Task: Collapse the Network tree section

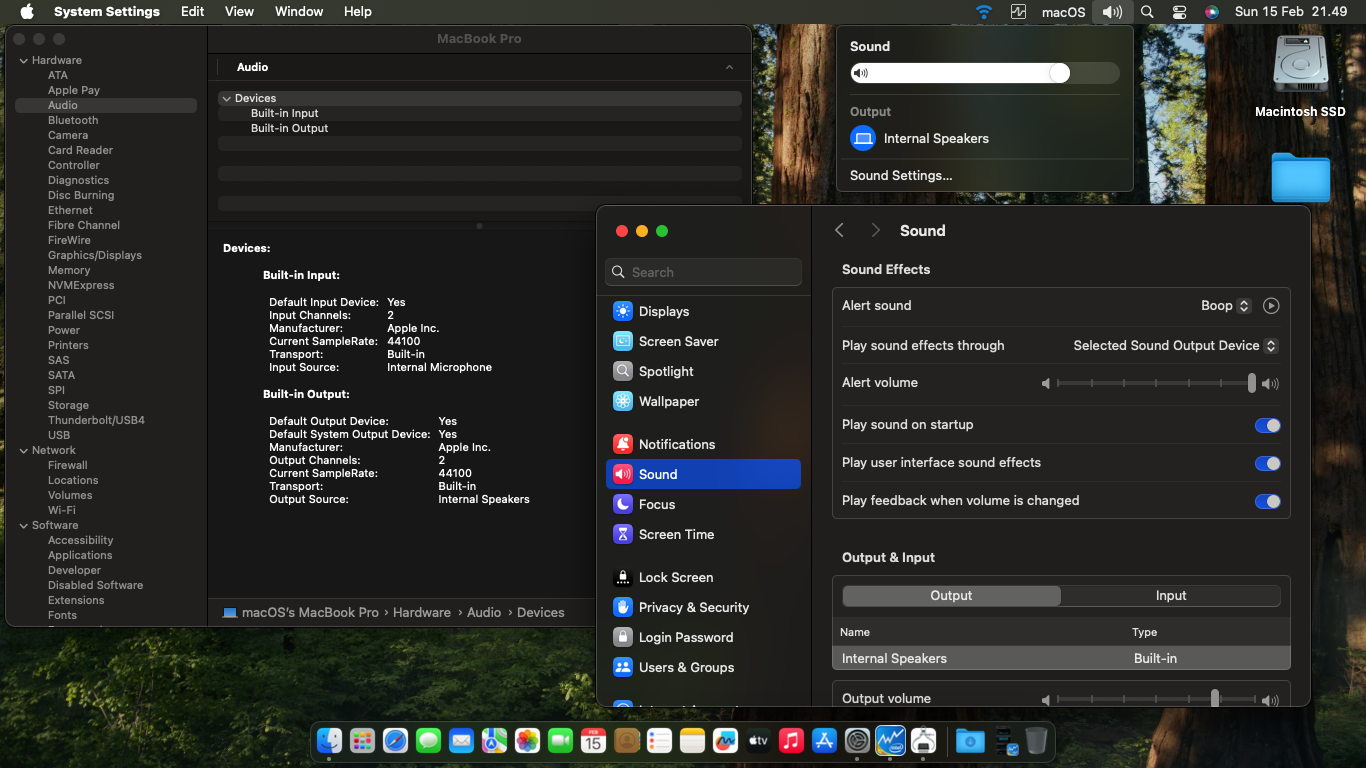Action: pyautogui.click(x=24, y=450)
